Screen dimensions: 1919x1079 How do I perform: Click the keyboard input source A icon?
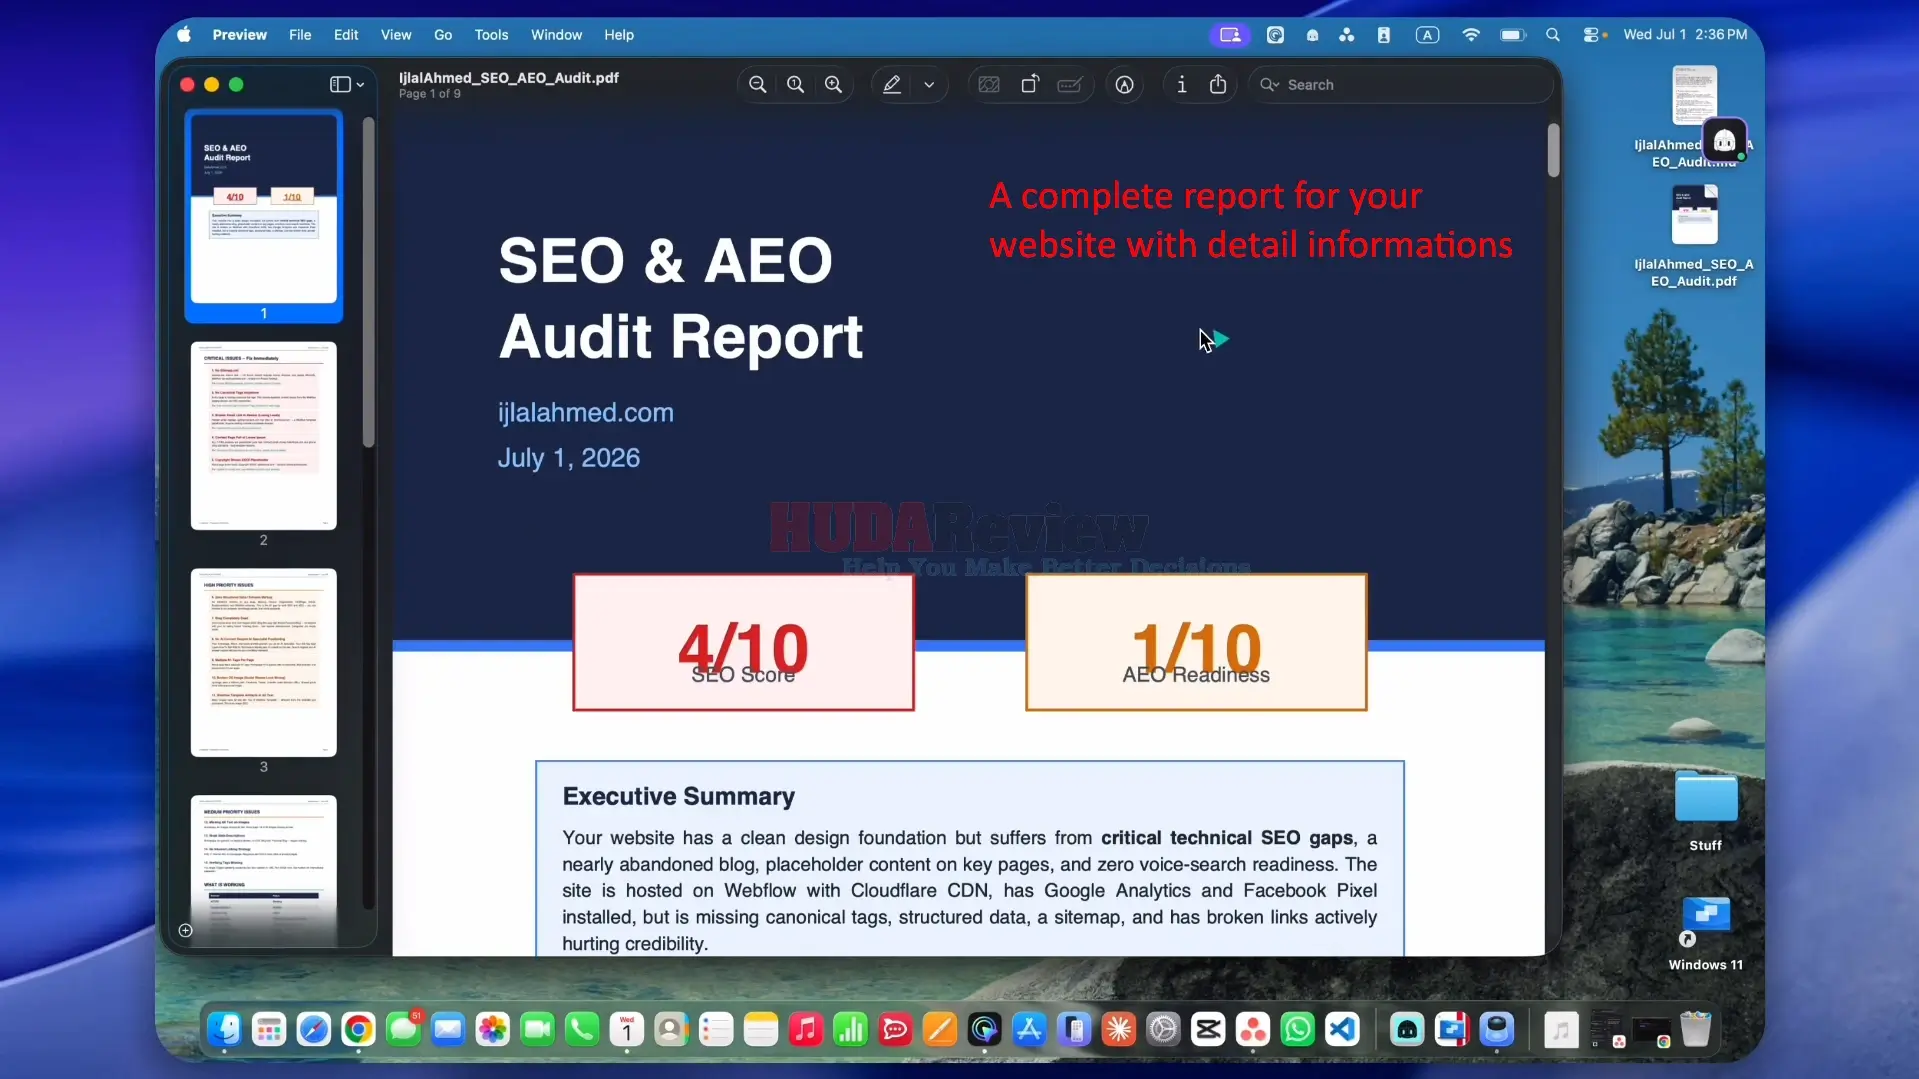[1427, 35]
